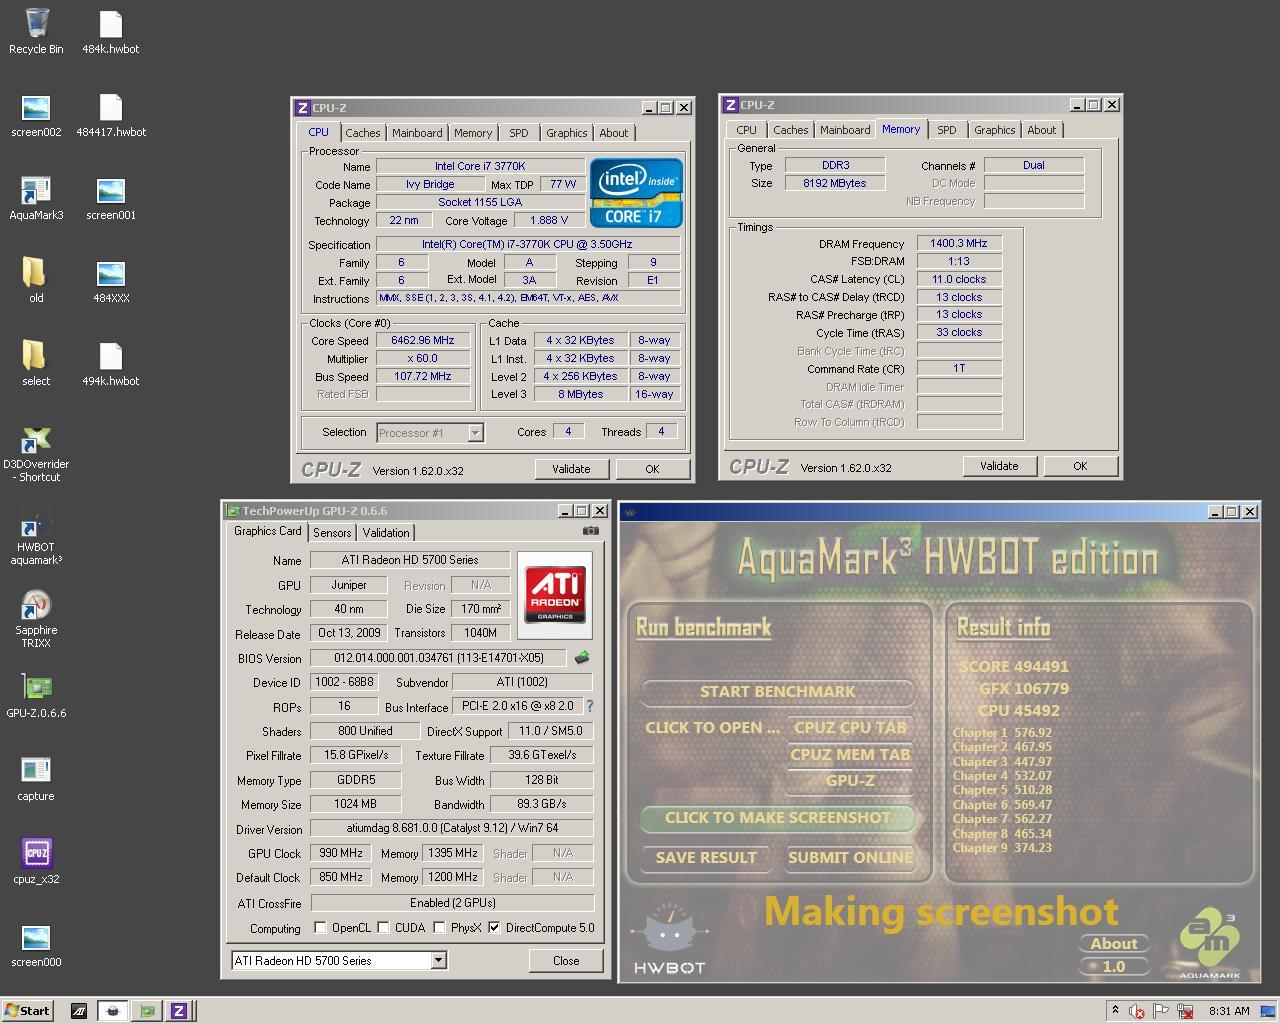Click CPUZ MEM TAB button in AquaMark
1280x1024 pixels.
click(850, 754)
